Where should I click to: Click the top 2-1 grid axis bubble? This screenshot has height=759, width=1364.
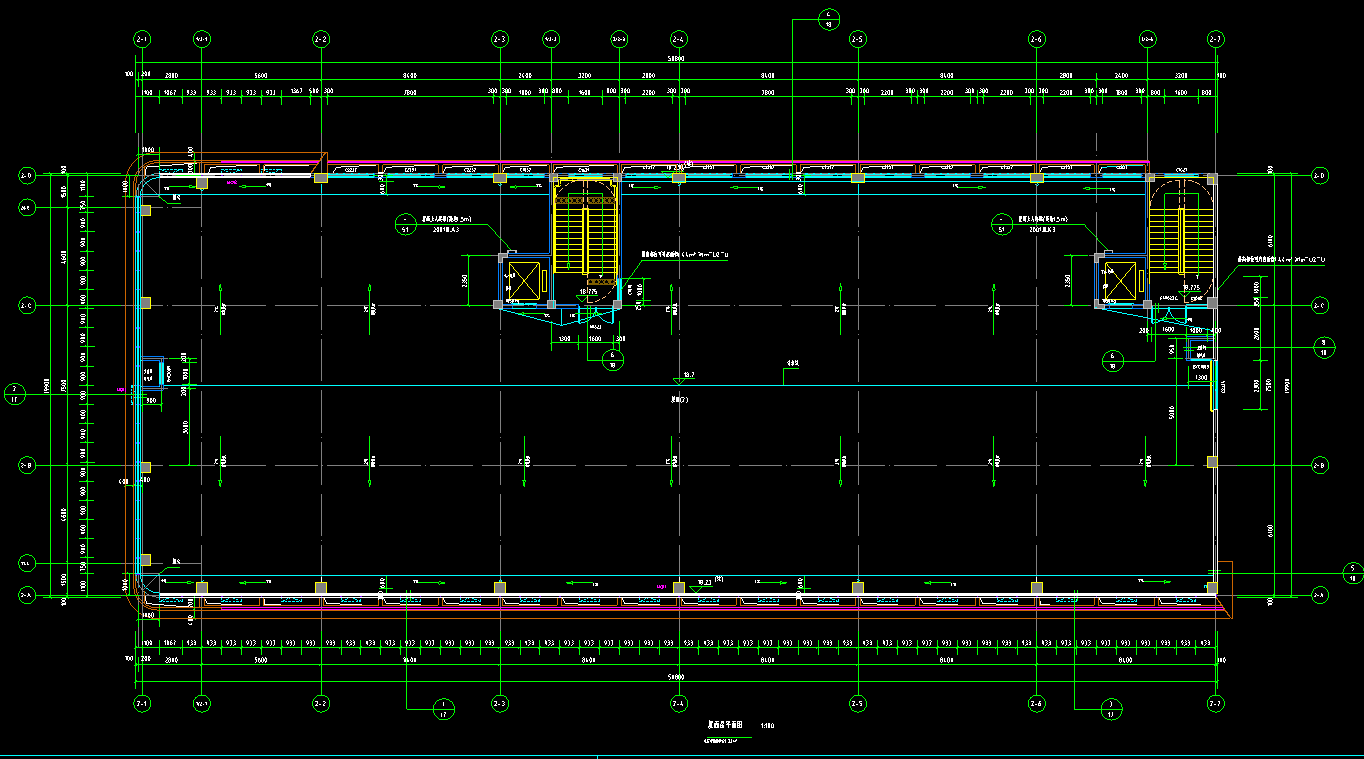click(x=142, y=39)
